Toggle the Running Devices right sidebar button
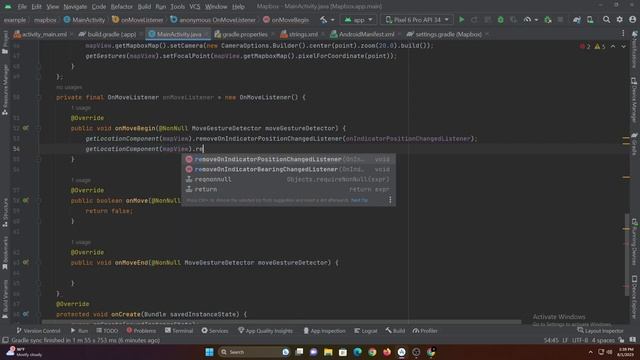 tap(635, 242)
